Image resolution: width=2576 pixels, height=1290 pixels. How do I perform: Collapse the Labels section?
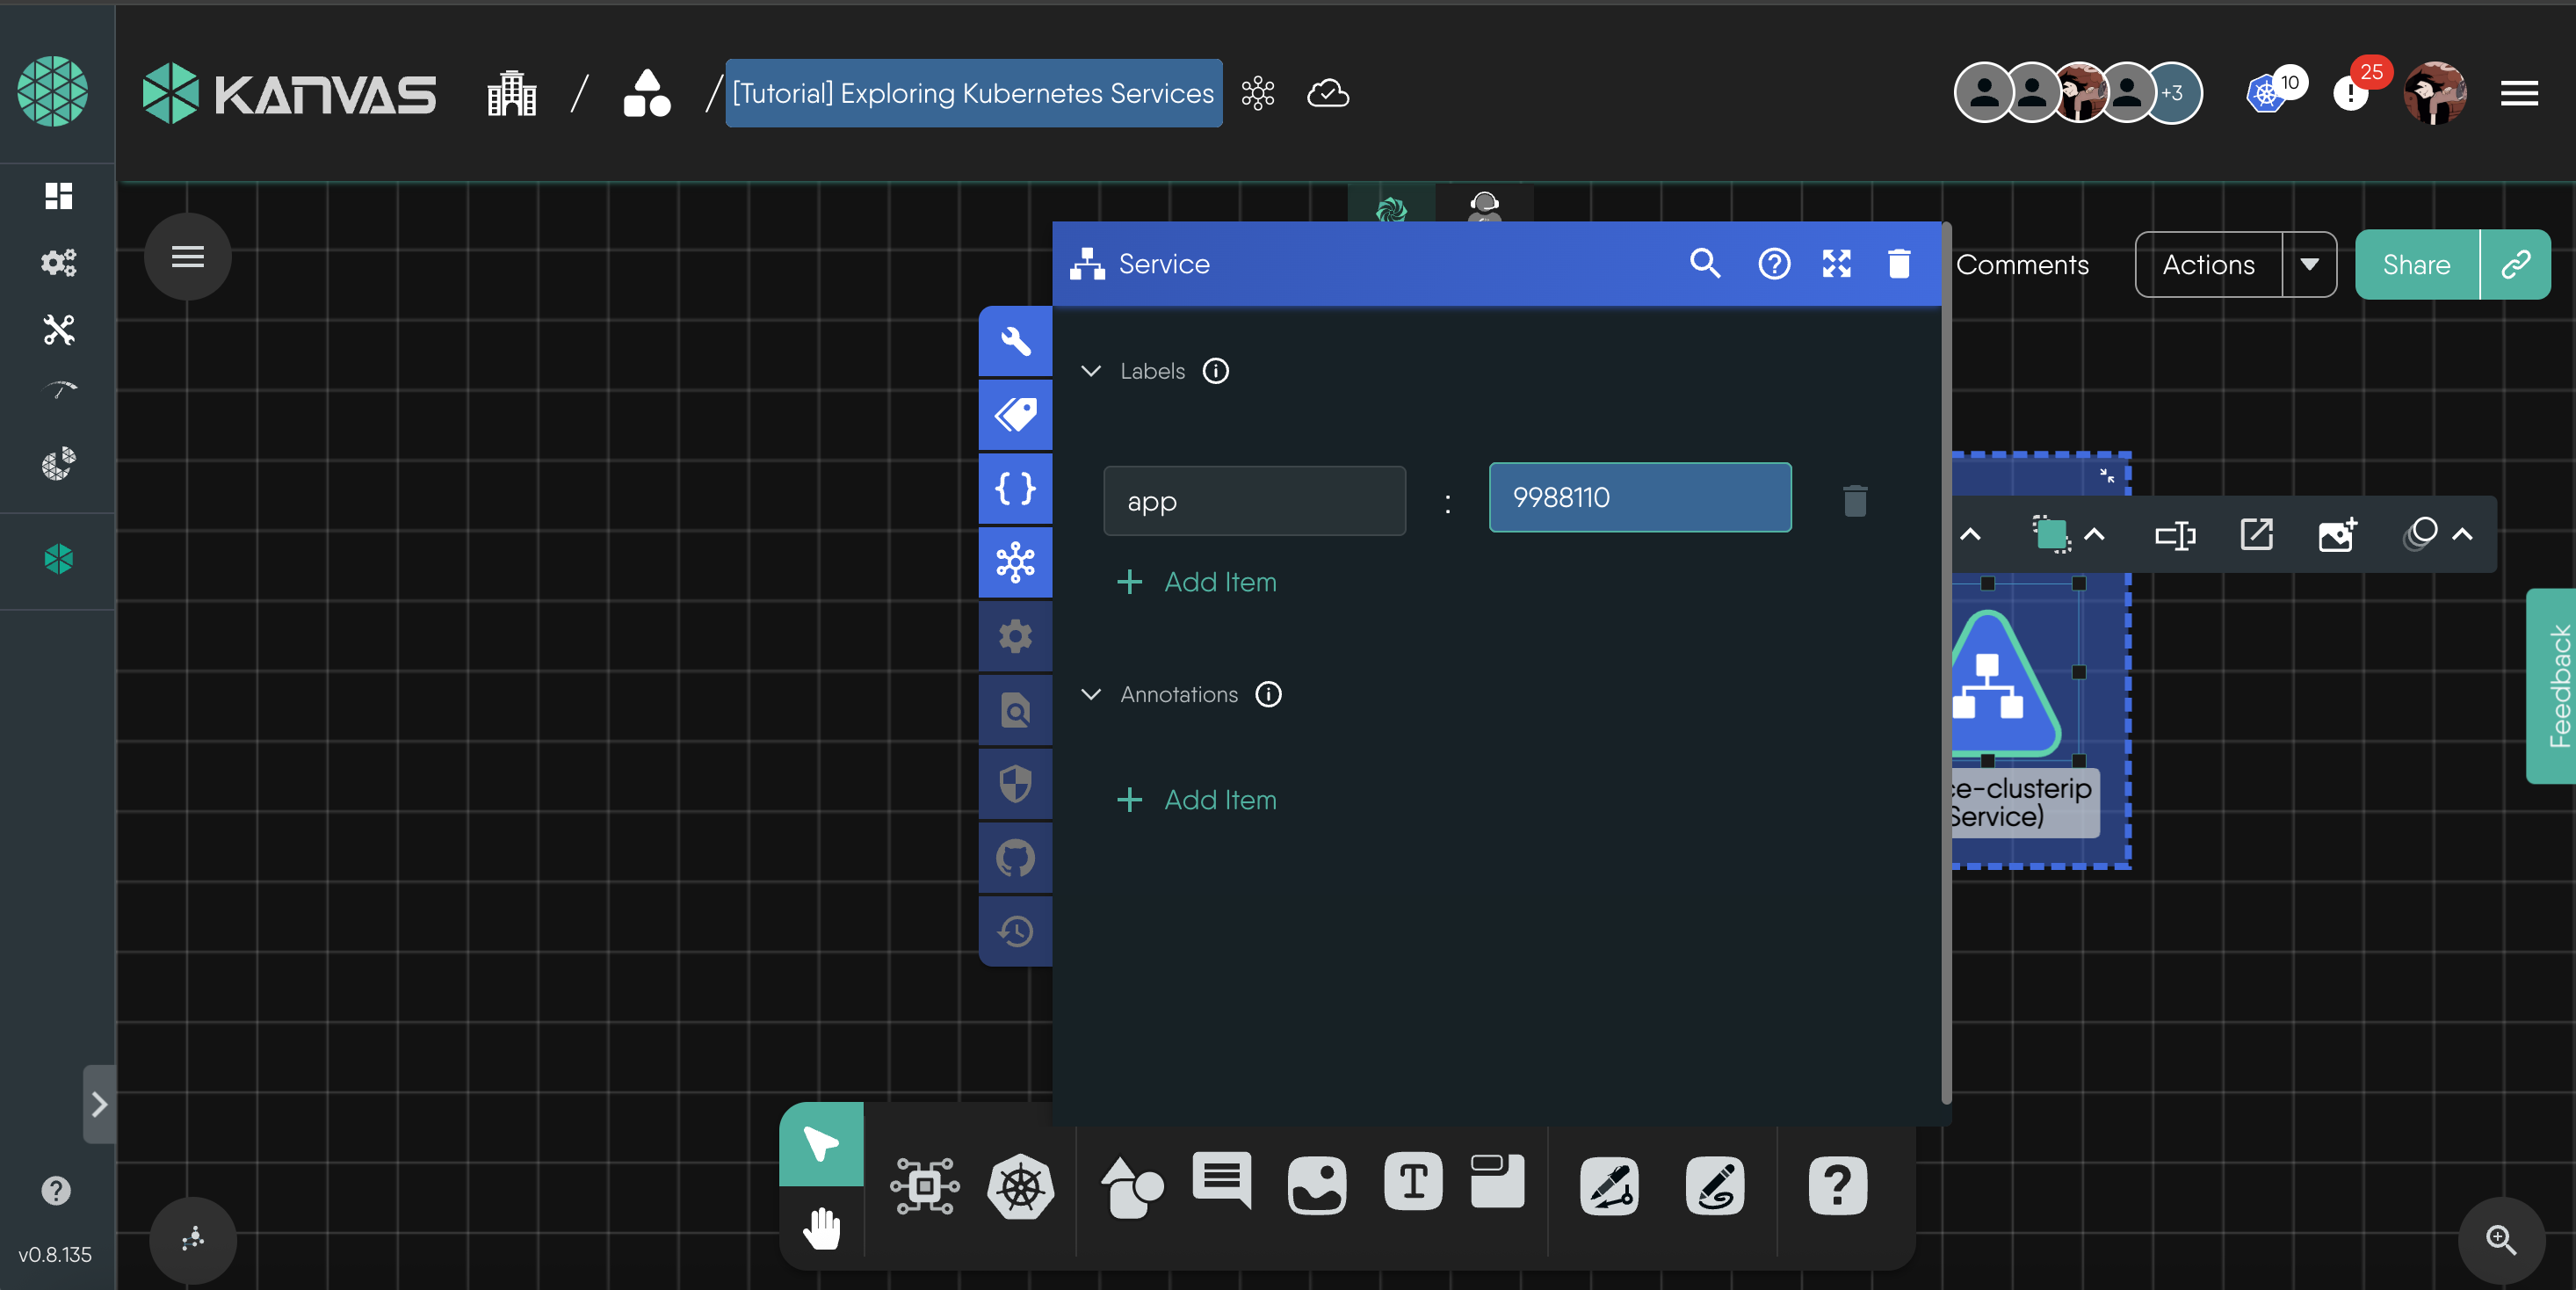[x=1091, y=371]
